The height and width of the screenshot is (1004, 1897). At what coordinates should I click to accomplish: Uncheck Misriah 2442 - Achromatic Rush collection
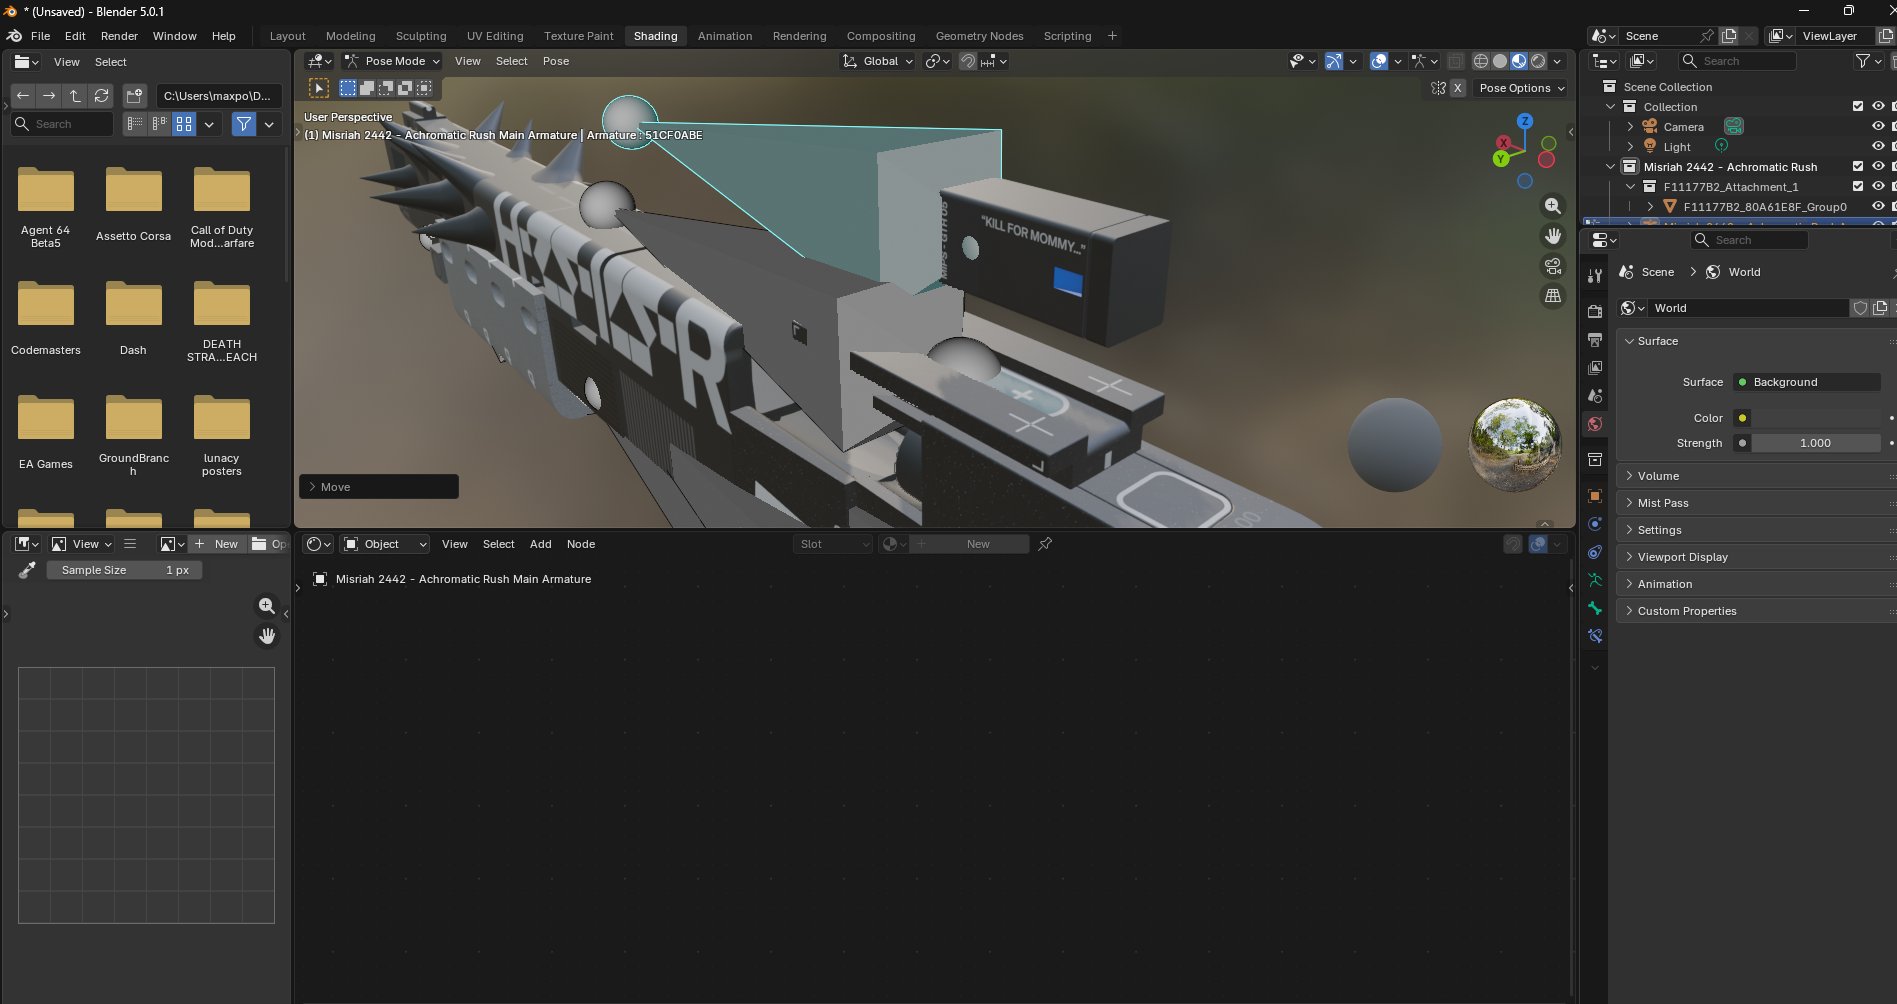click(x=1858, y=167)
